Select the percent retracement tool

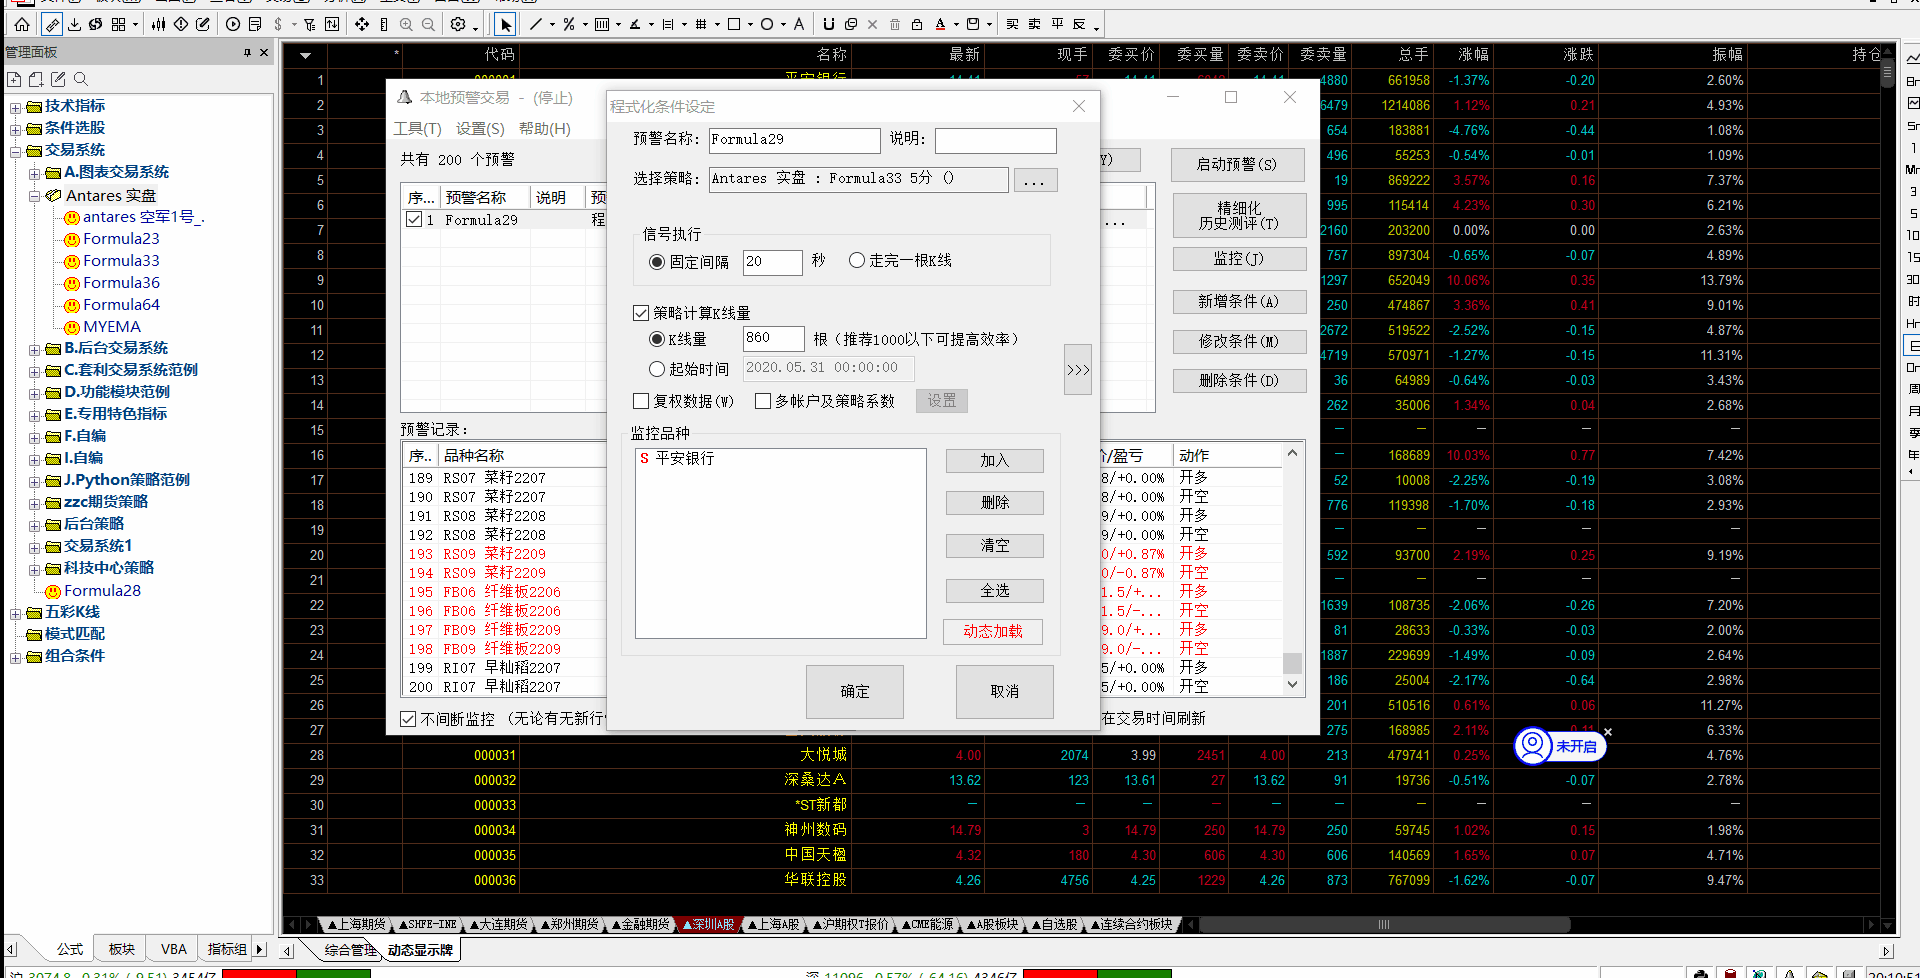coord(568,24)
